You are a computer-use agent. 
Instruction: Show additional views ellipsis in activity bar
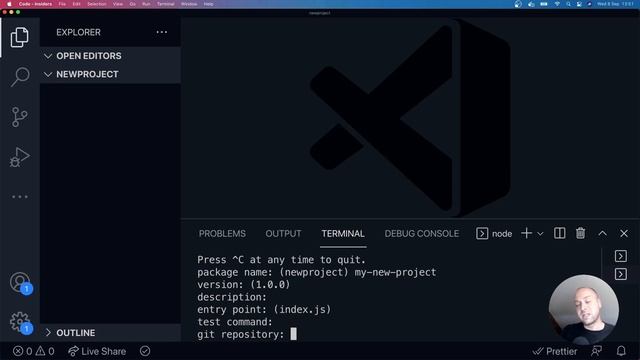[x=20, y=197]
